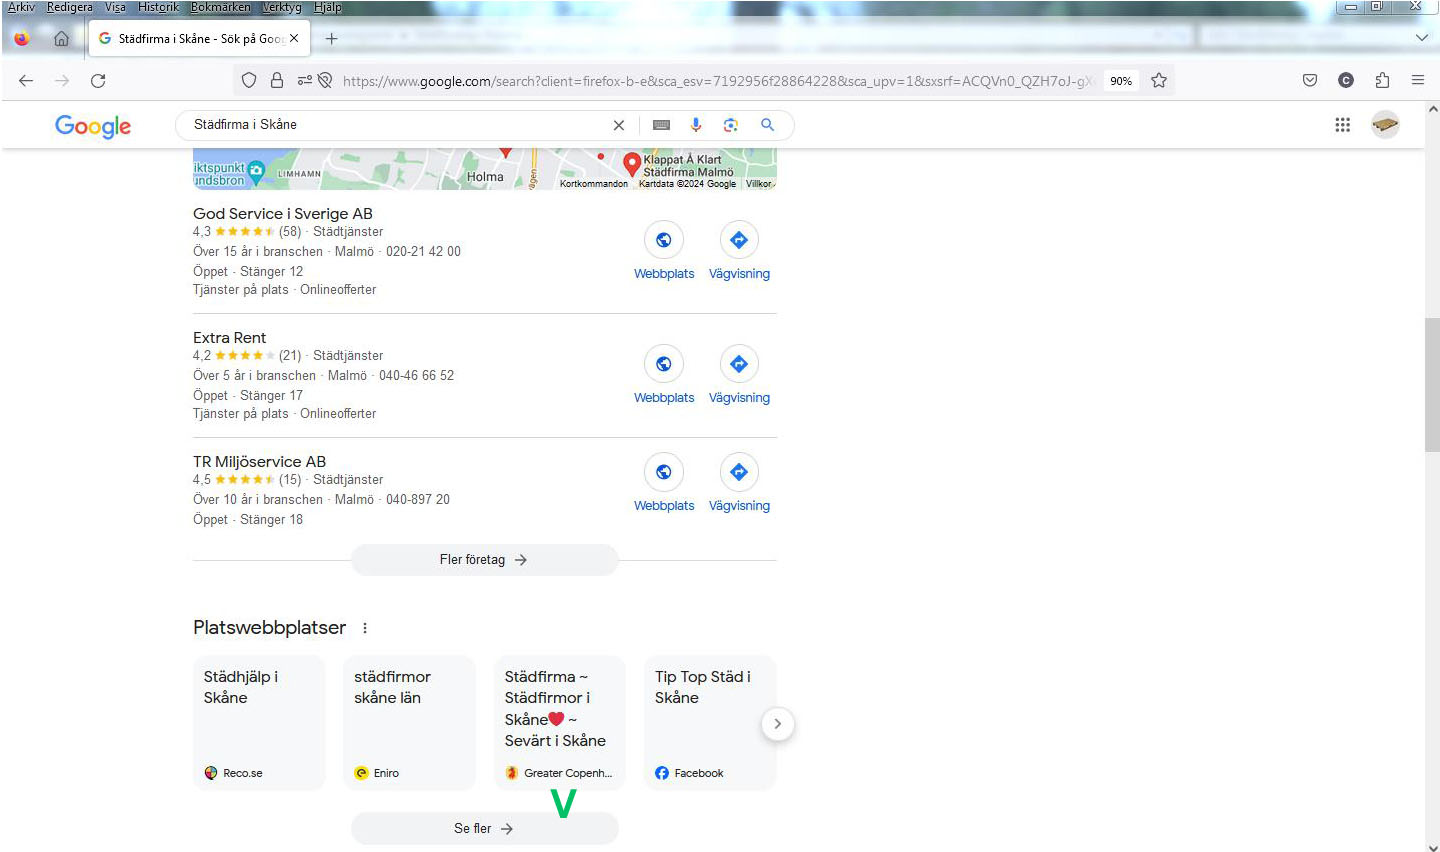Open TR Miljöservice AB listing
The image size is (1440, 852).
[259, 462]
